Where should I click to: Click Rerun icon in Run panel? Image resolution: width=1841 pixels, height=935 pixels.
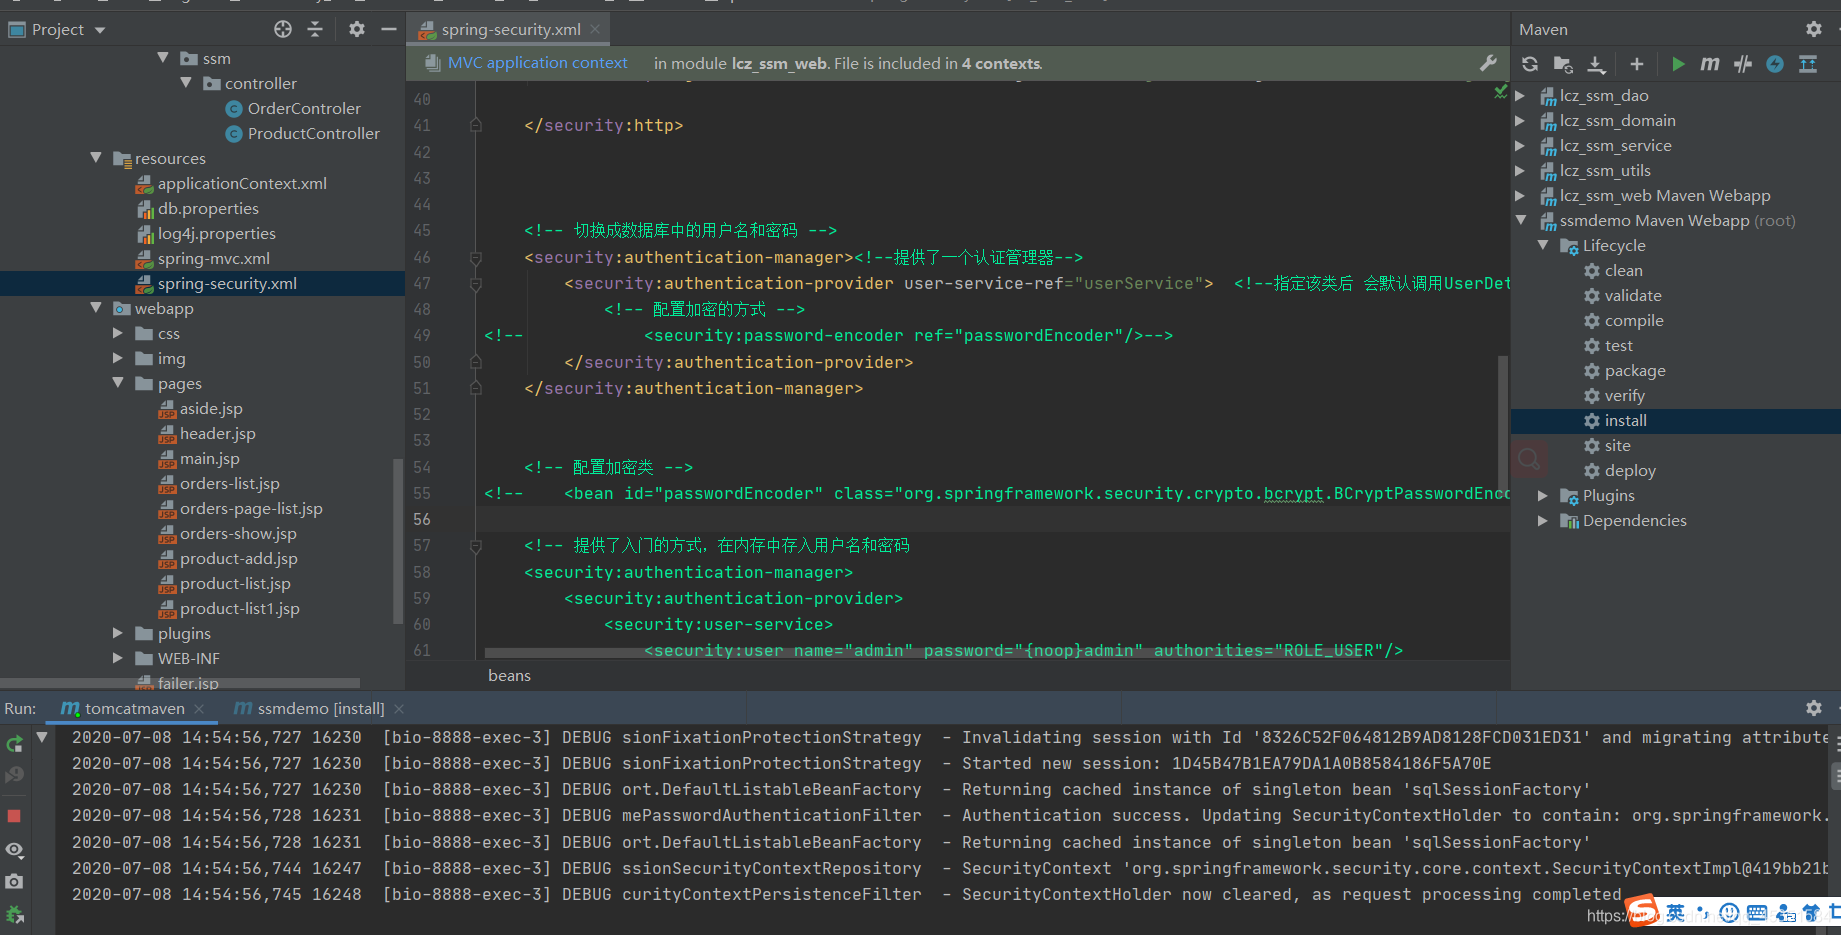tap(14, 743)
